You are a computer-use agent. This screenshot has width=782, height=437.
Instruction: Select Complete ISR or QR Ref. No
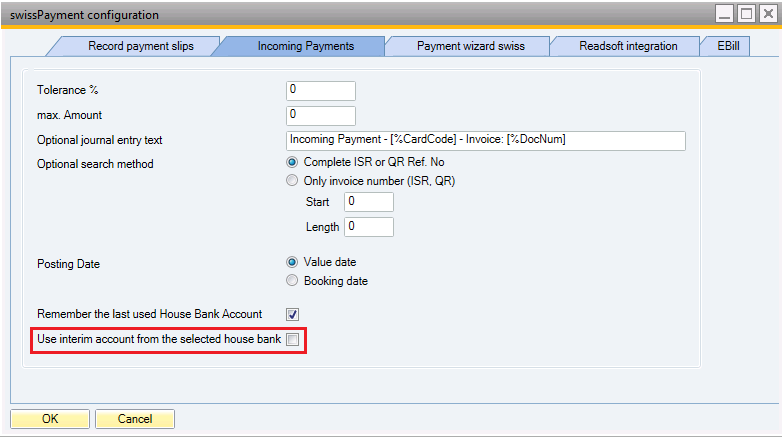pyautogui.click(x=292, y=162)
